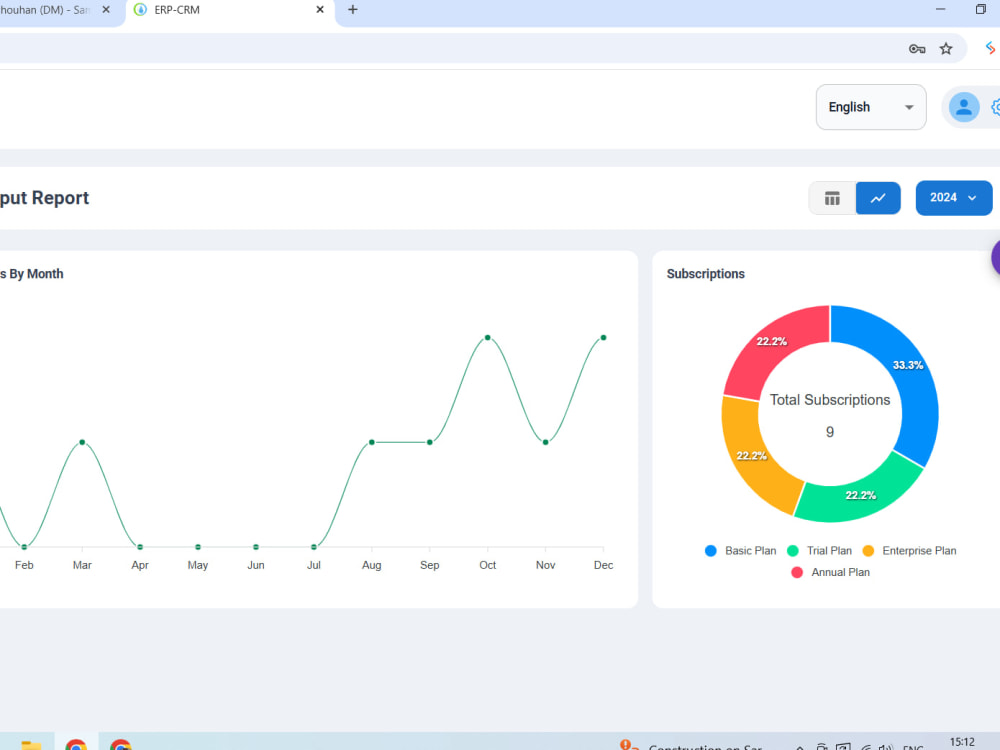Open the user profile avatar

964,107
